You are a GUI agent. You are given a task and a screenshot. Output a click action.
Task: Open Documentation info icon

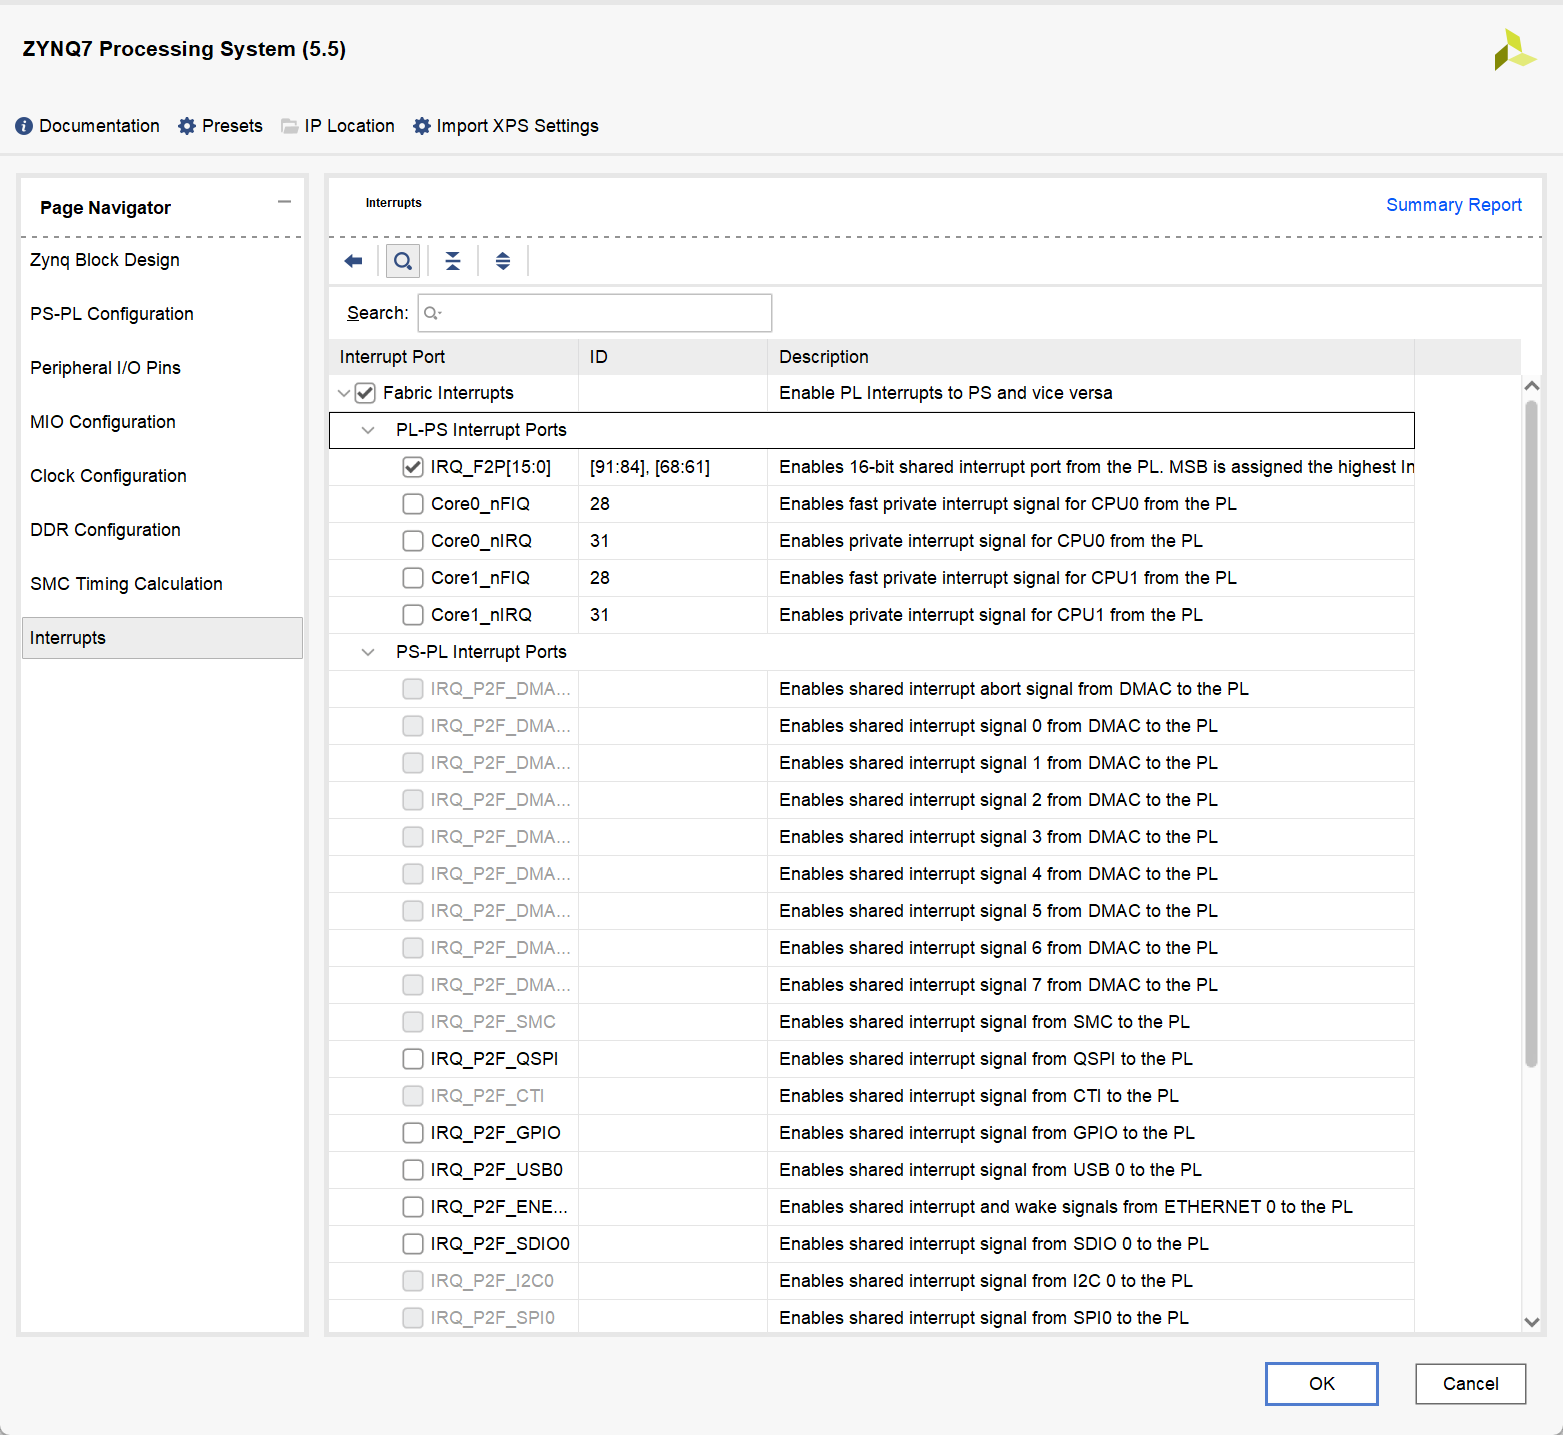[24, 126]
